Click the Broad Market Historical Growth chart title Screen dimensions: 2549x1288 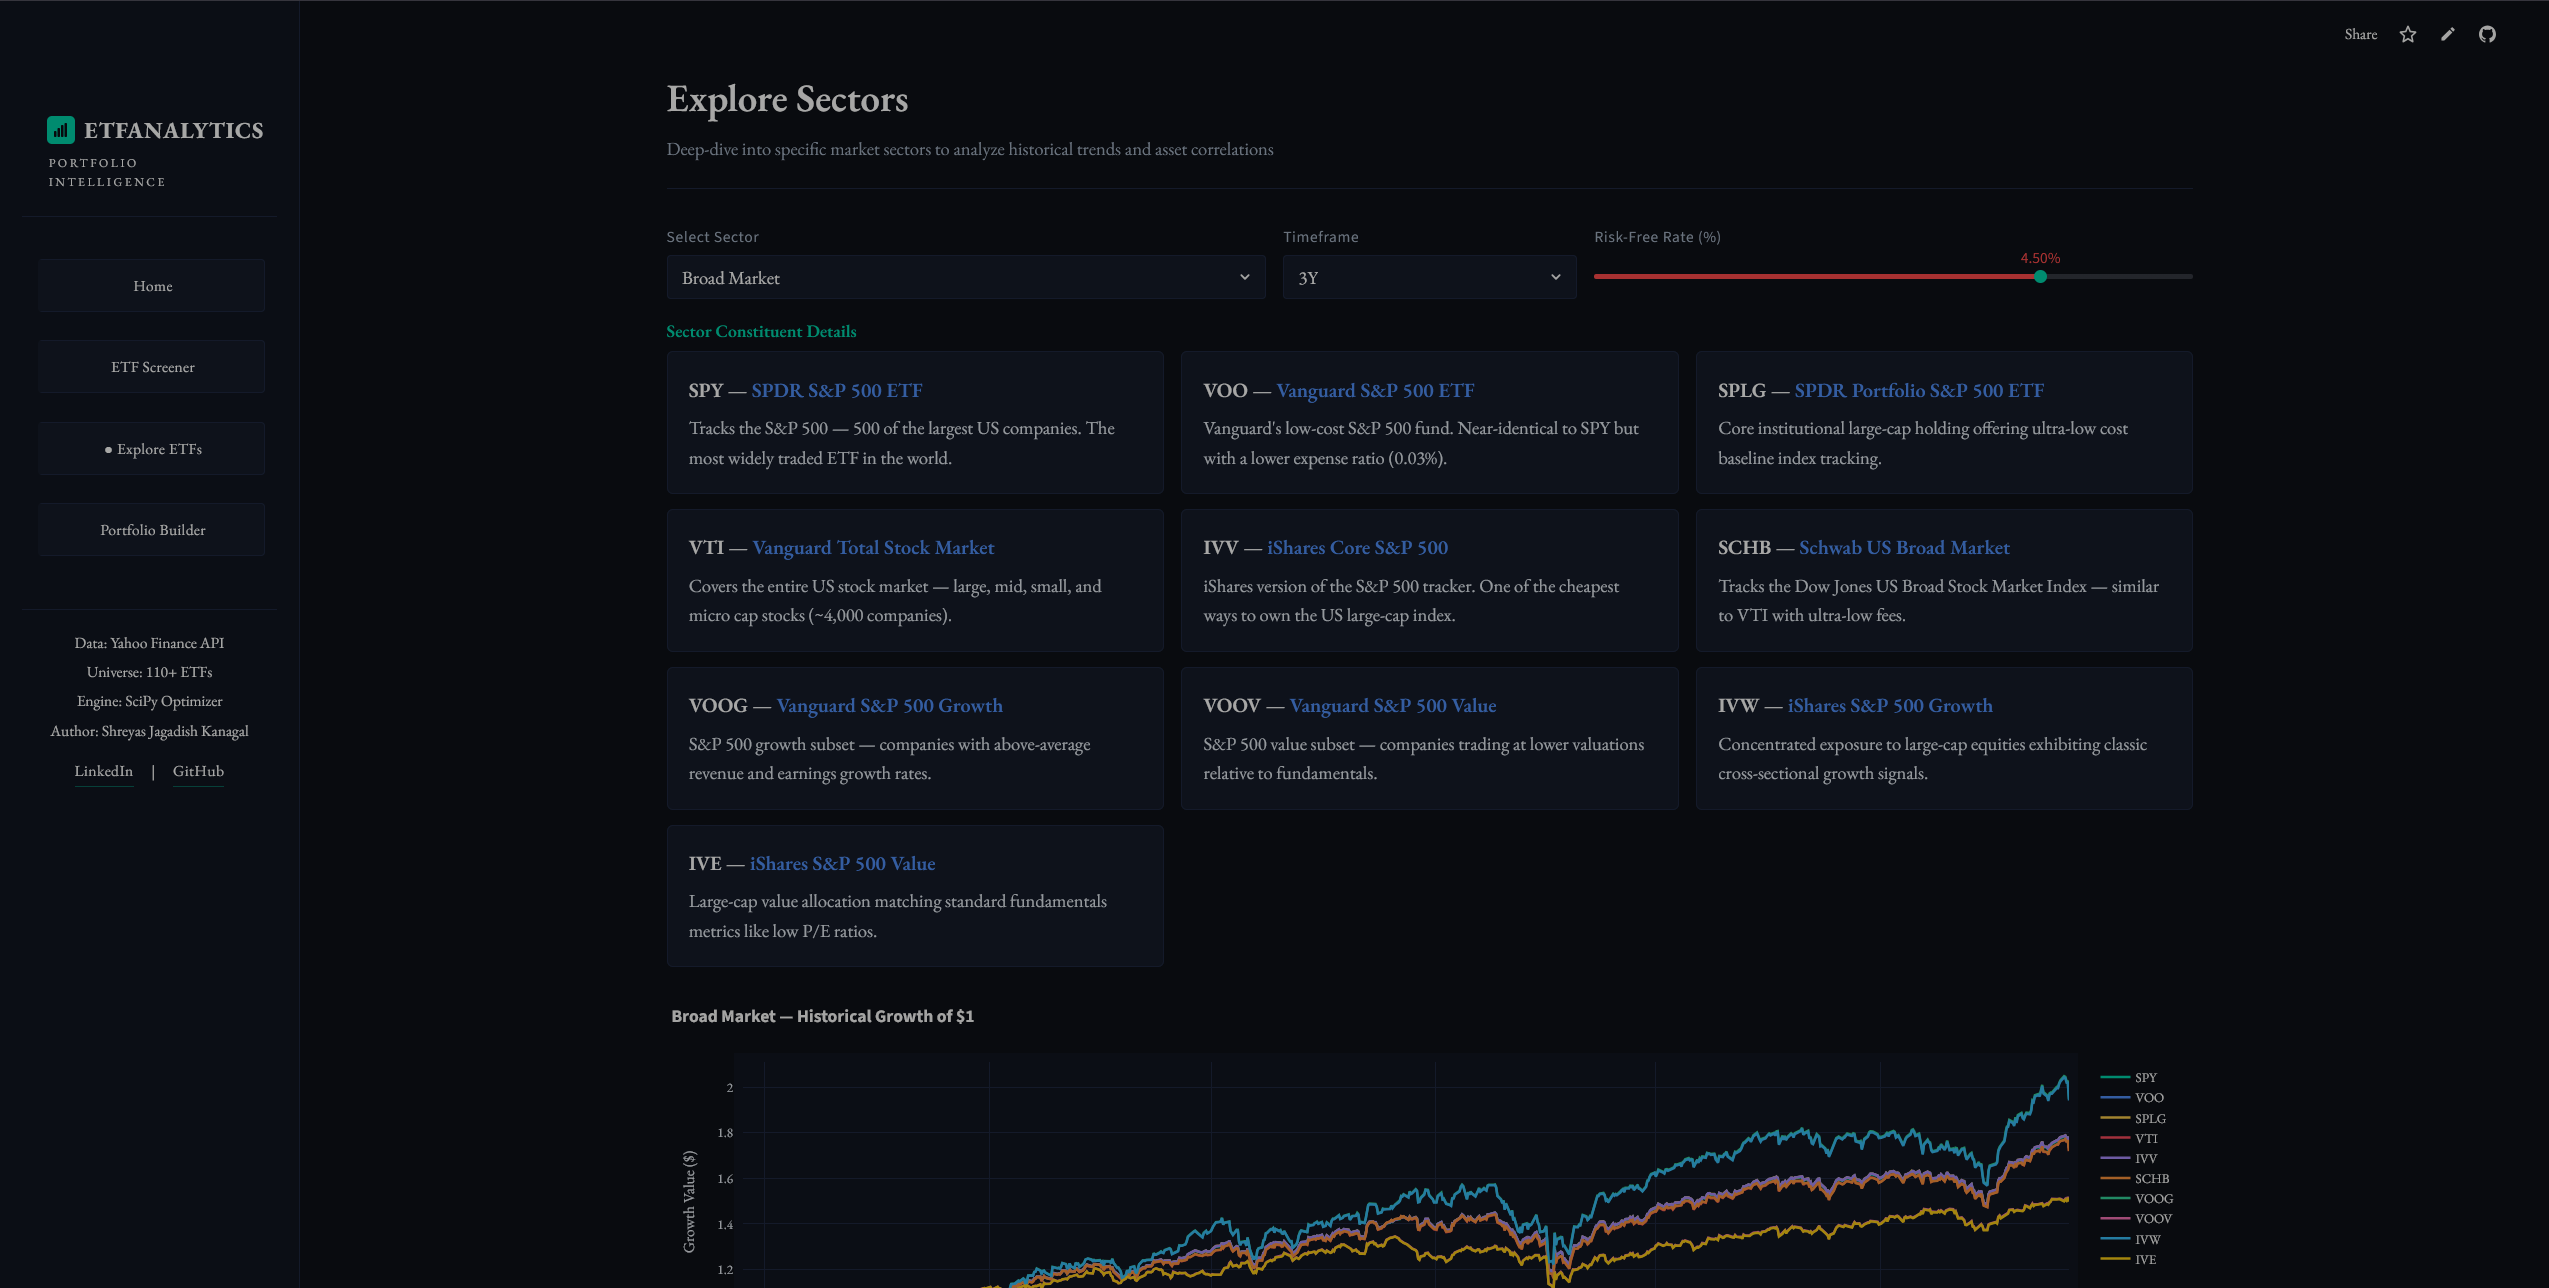[x=822, y=1016]
